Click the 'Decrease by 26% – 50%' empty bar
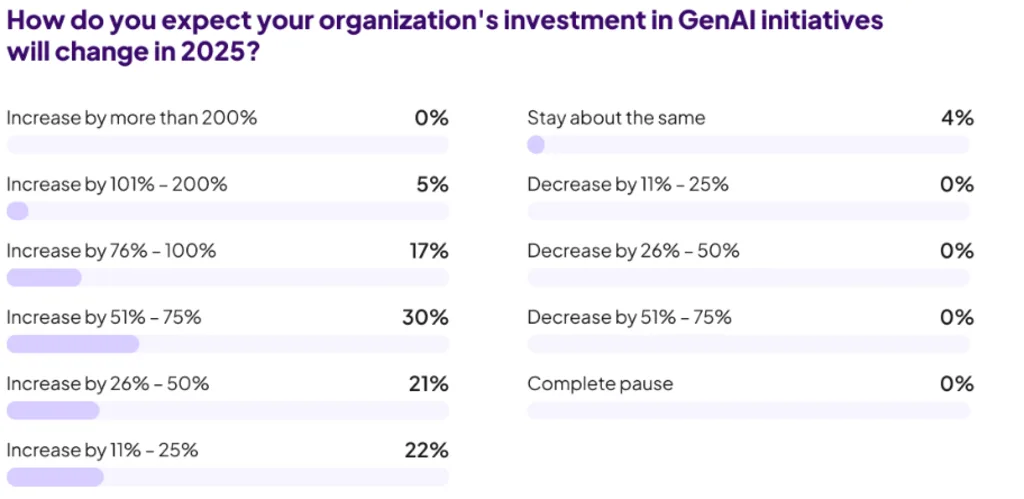This screenshot has width=1024, height=499. (748, 278)
